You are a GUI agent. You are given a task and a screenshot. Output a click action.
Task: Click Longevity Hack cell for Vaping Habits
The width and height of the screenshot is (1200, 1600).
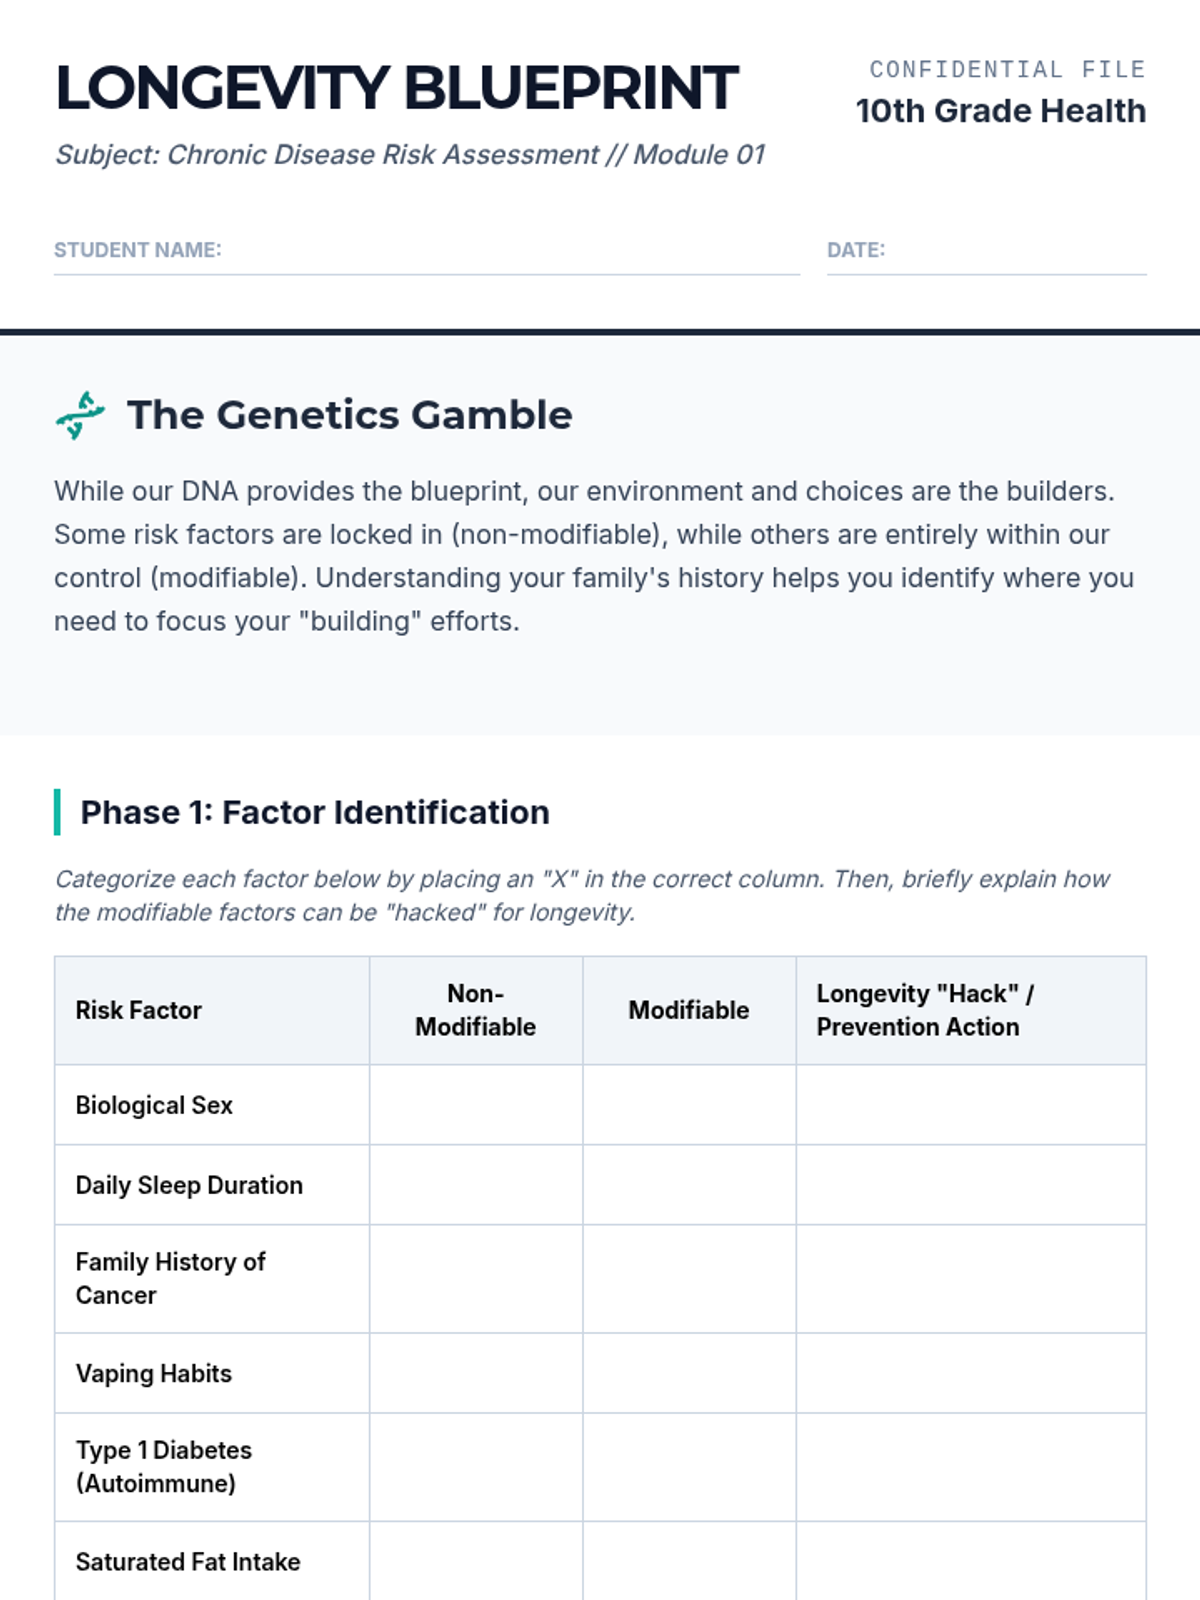(971, 1373)
